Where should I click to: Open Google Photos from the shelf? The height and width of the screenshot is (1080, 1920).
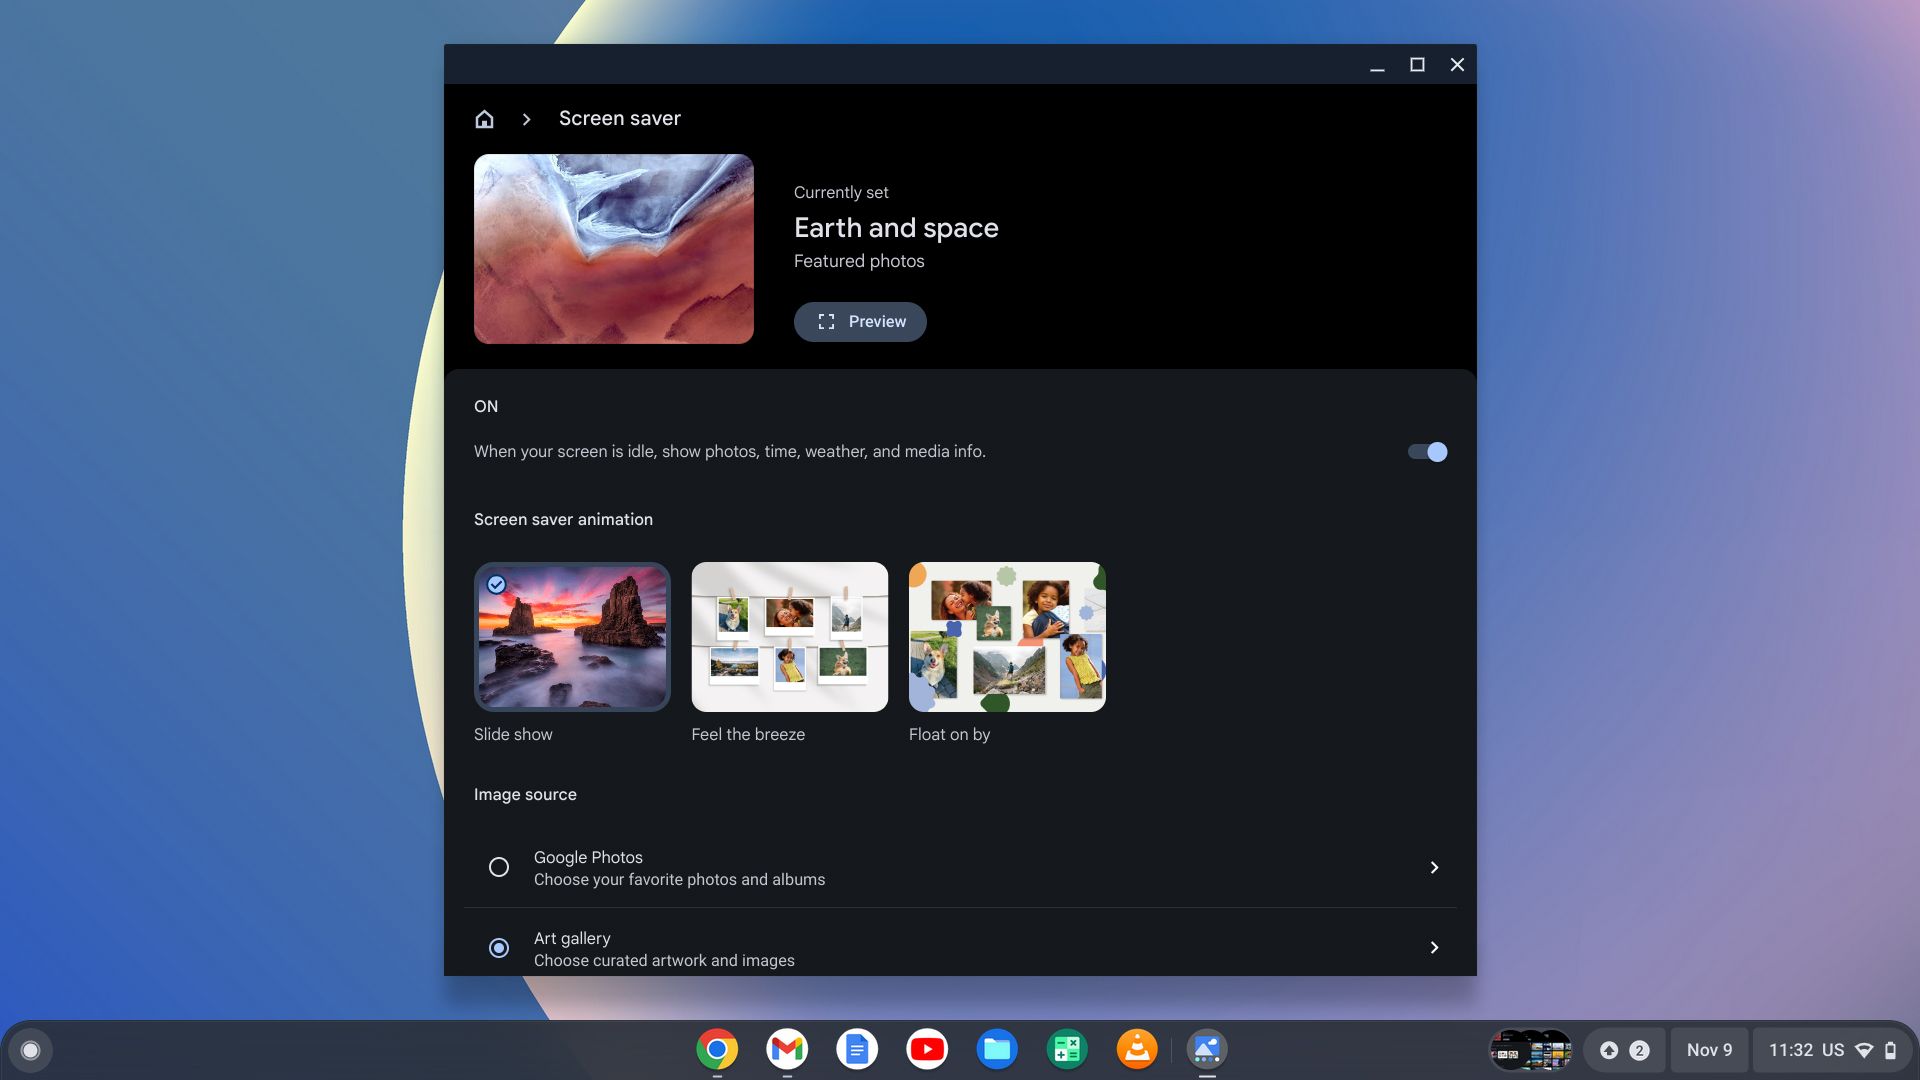coord(1206,1049)
